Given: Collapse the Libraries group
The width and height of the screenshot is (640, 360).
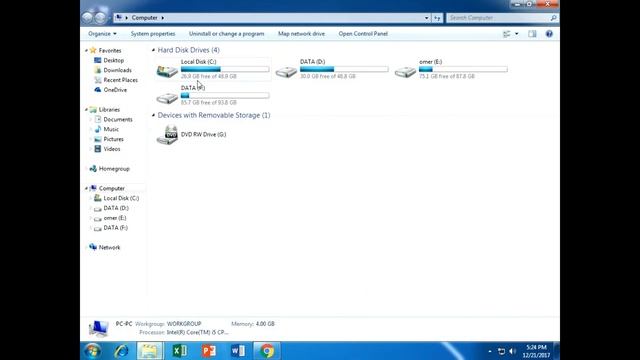Looking at the screenshot, I should click(x=86, y=110).
